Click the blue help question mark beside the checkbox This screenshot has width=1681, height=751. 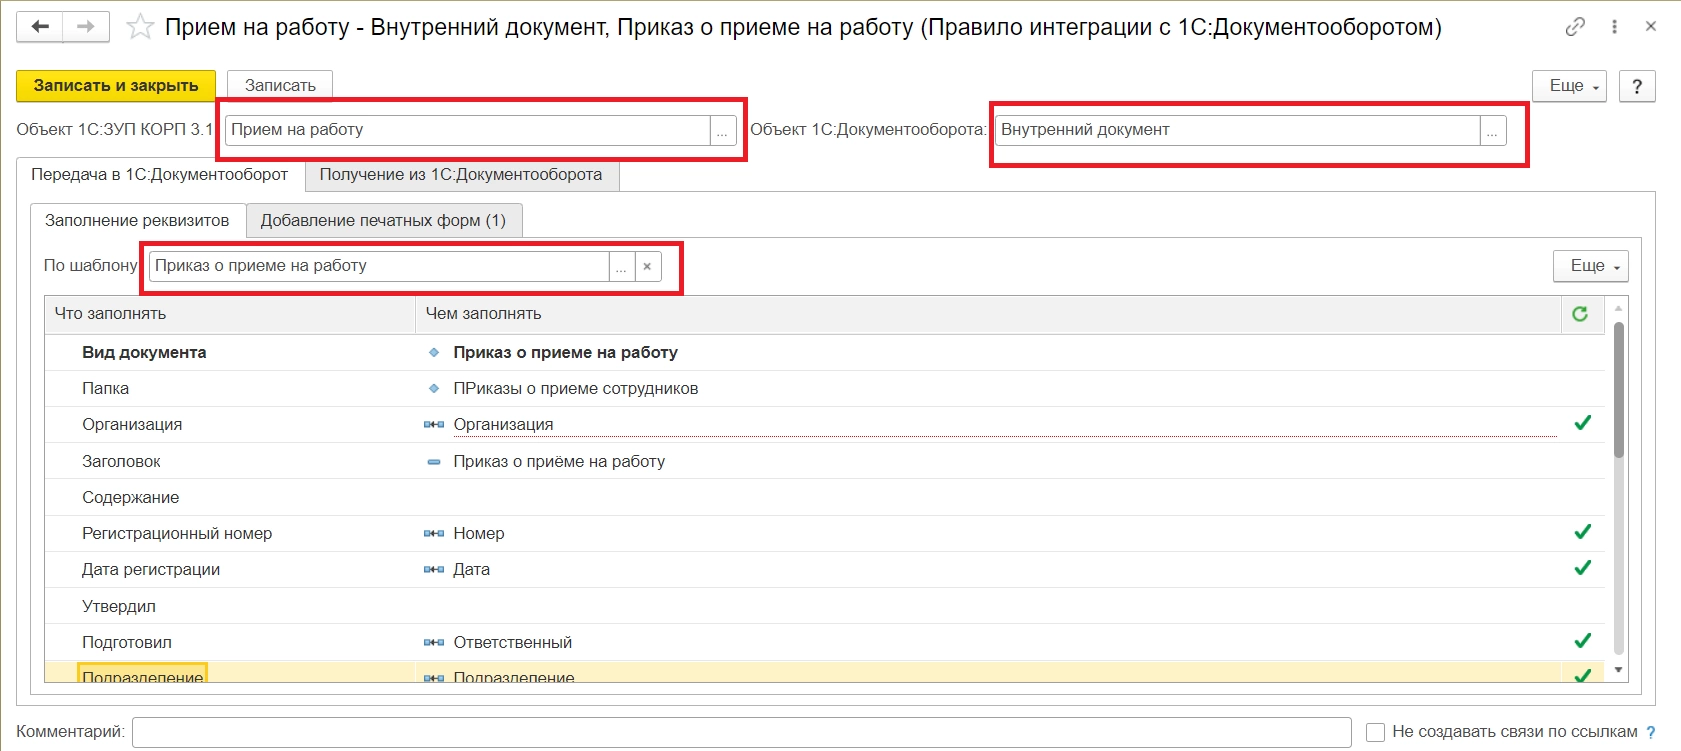point(1651,732)
